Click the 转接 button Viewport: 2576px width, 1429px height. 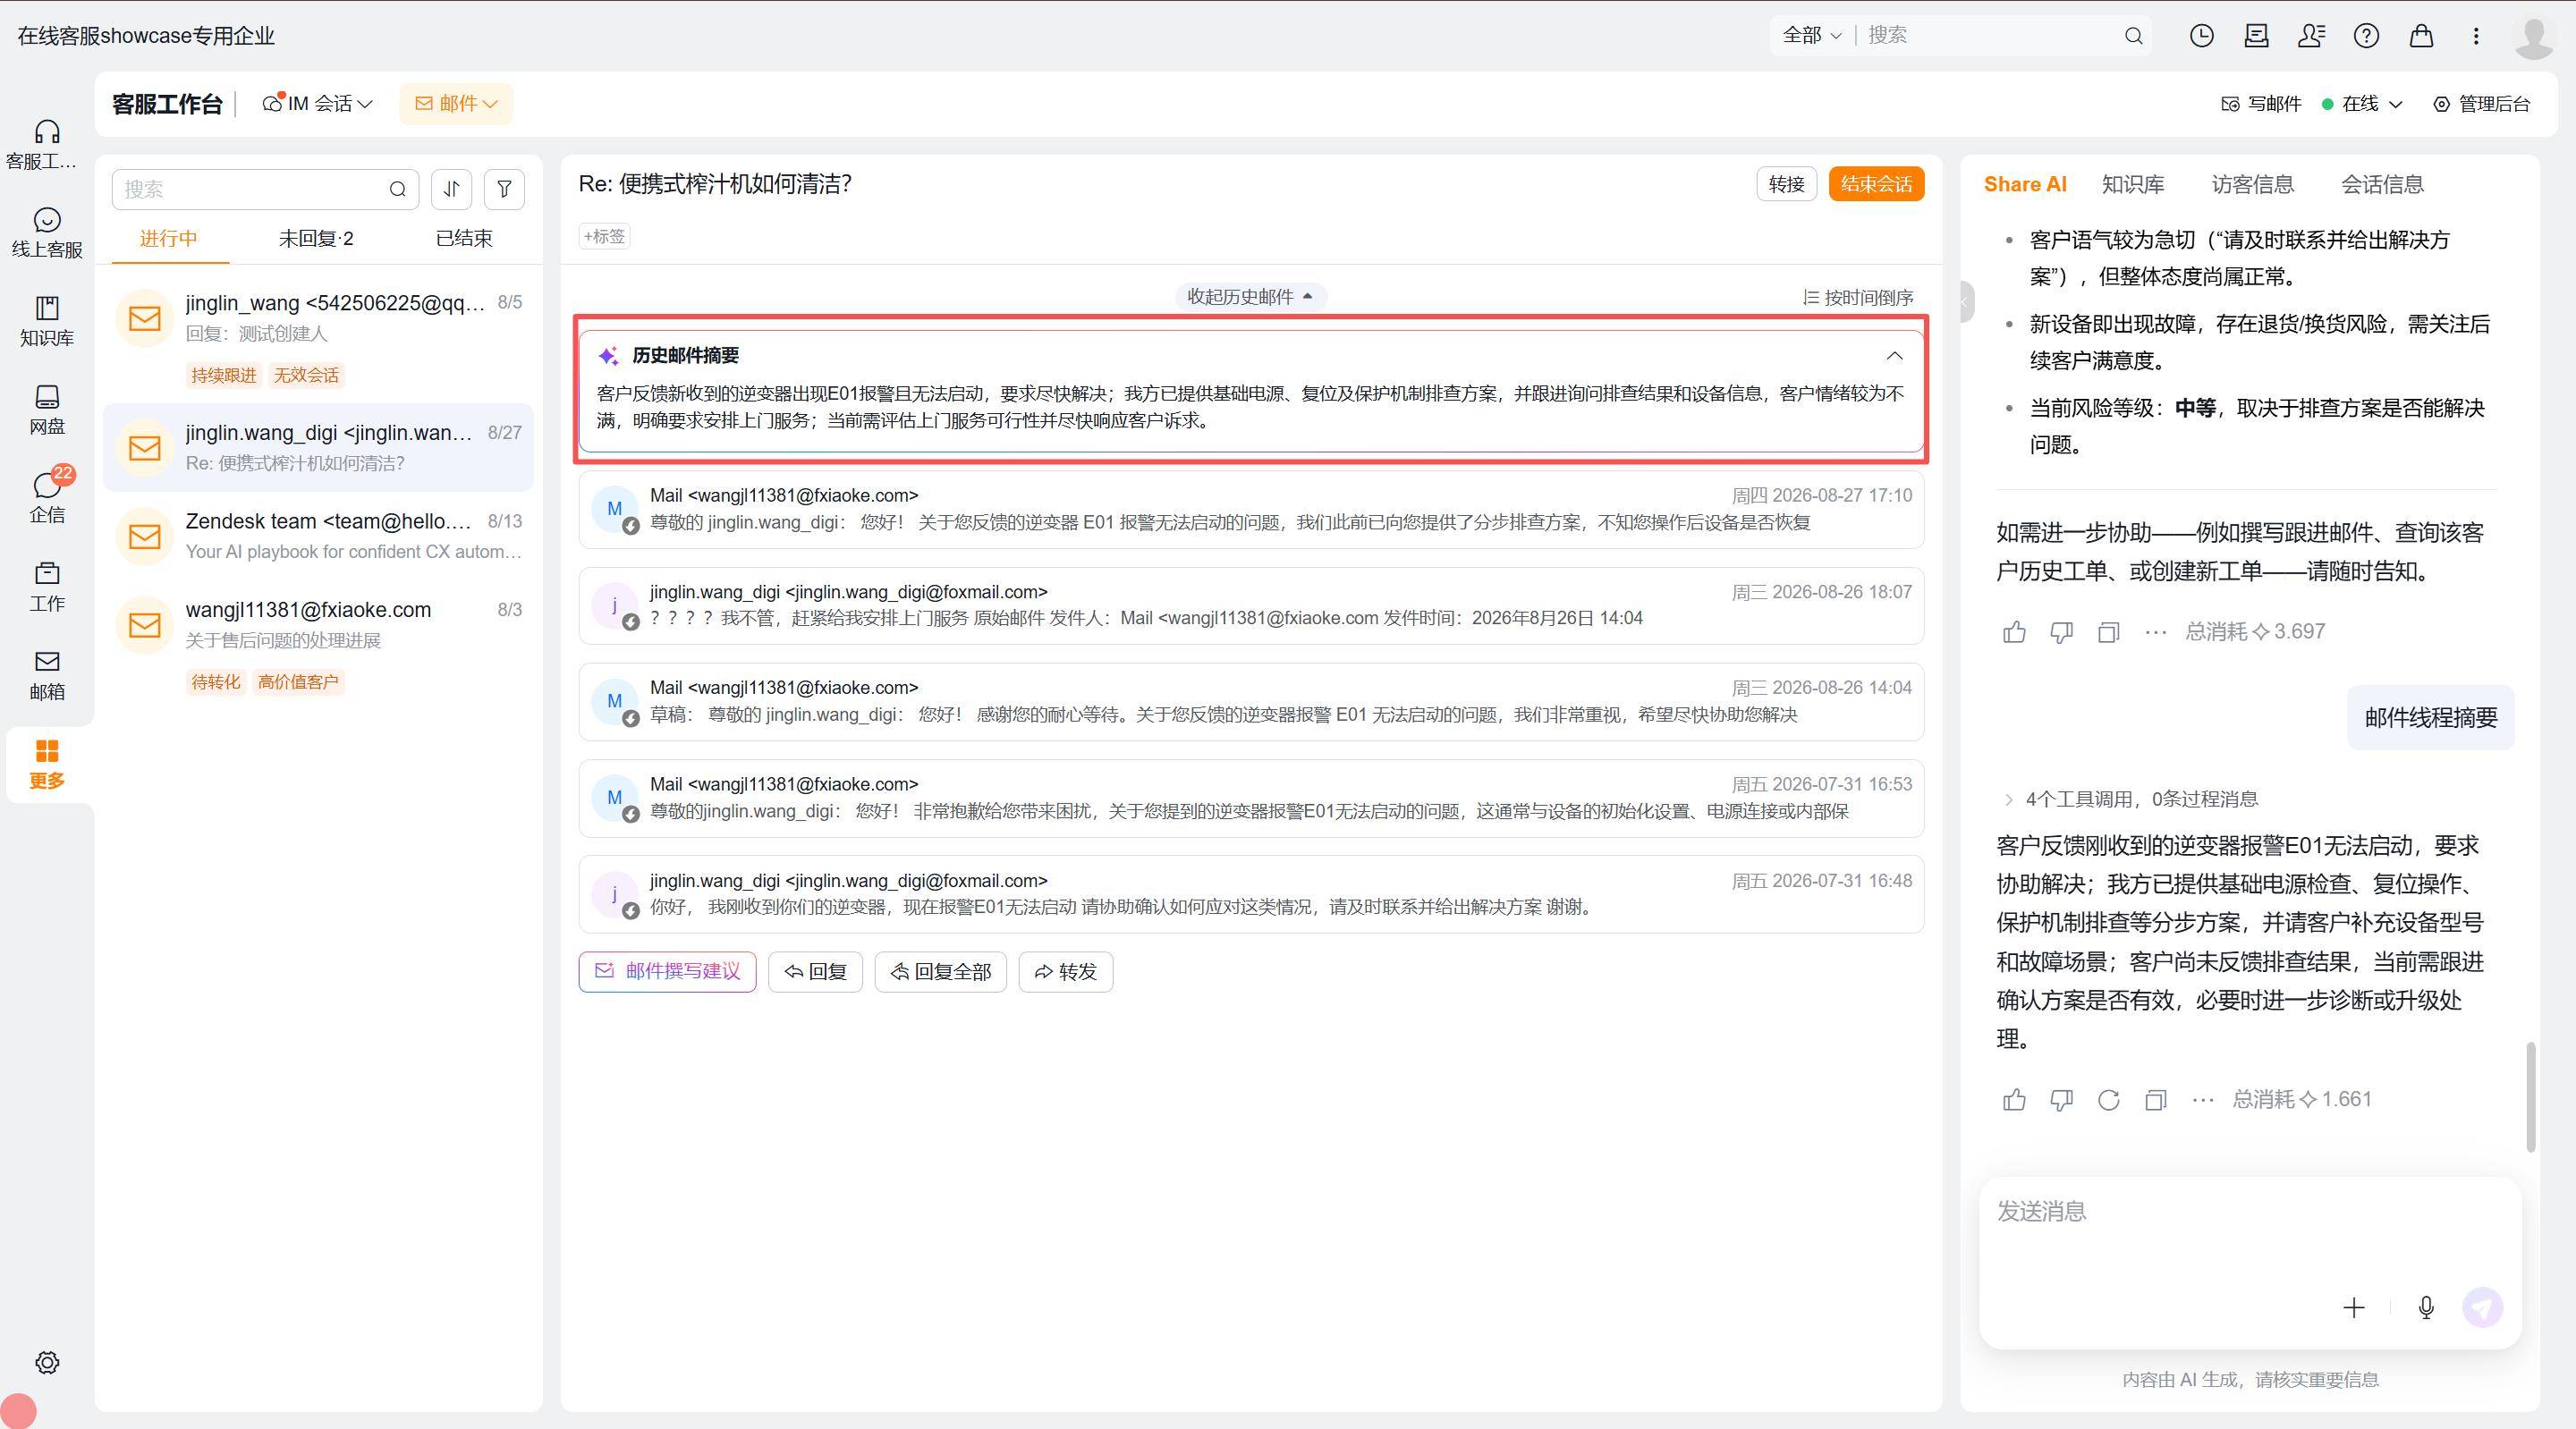pos(1786,184)
